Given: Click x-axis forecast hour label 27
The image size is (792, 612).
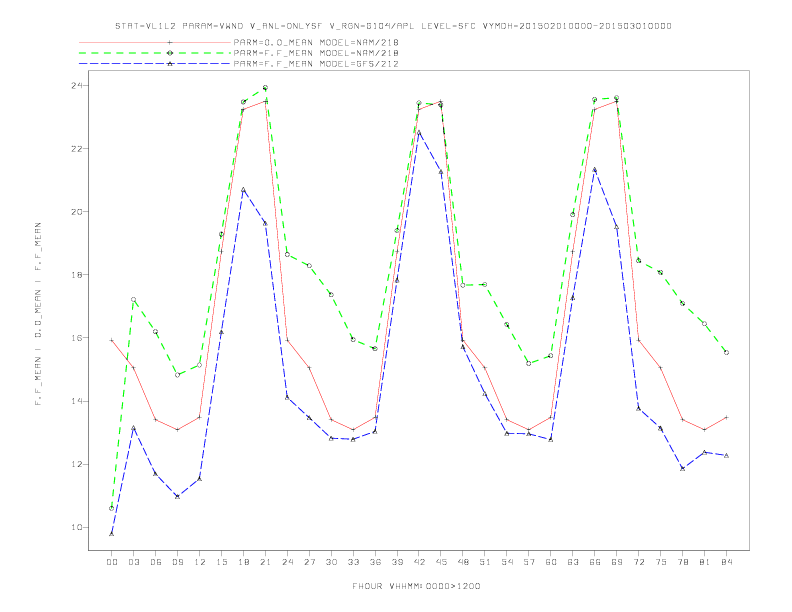Looking at the screenshot, I should click(x=309, y=562).
